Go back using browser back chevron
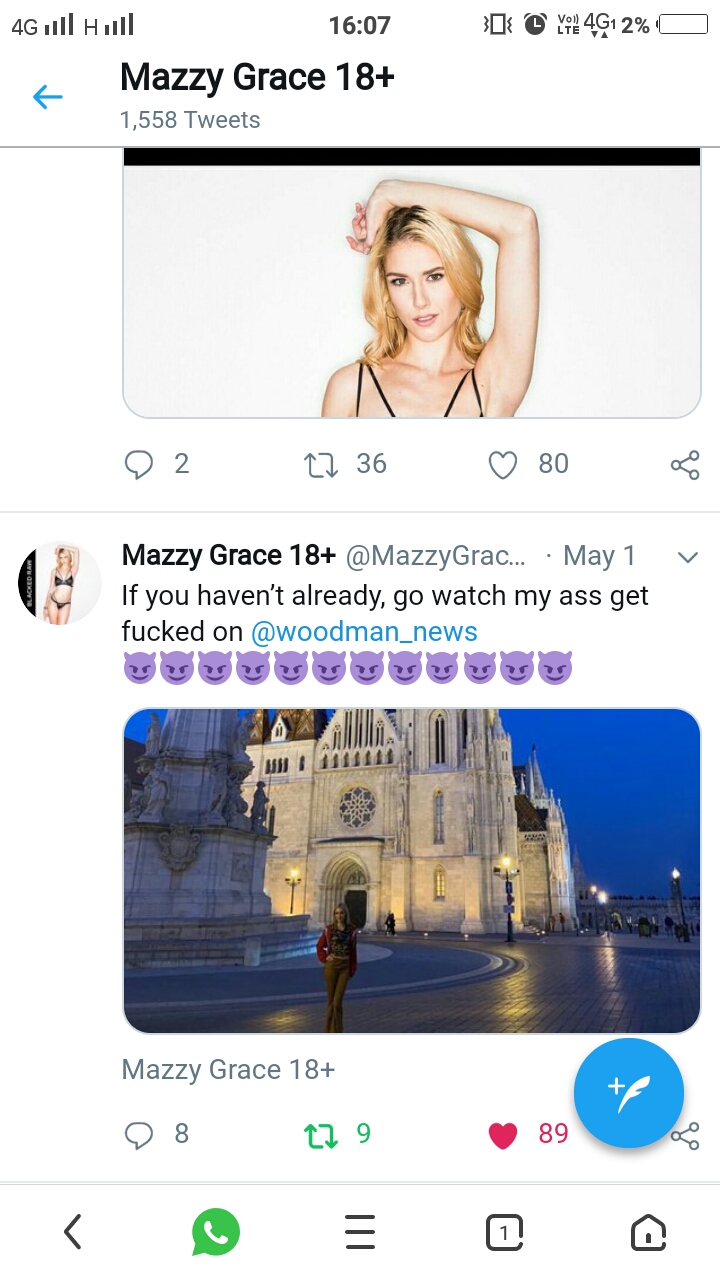Screen dimensions: 720x1280 (72, 1232)
